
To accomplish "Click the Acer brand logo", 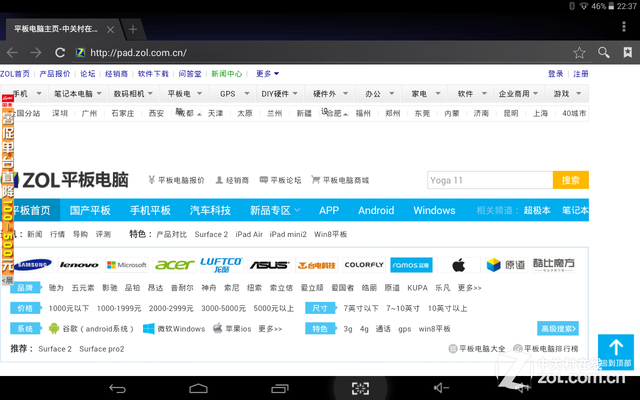I will [174, 265].
